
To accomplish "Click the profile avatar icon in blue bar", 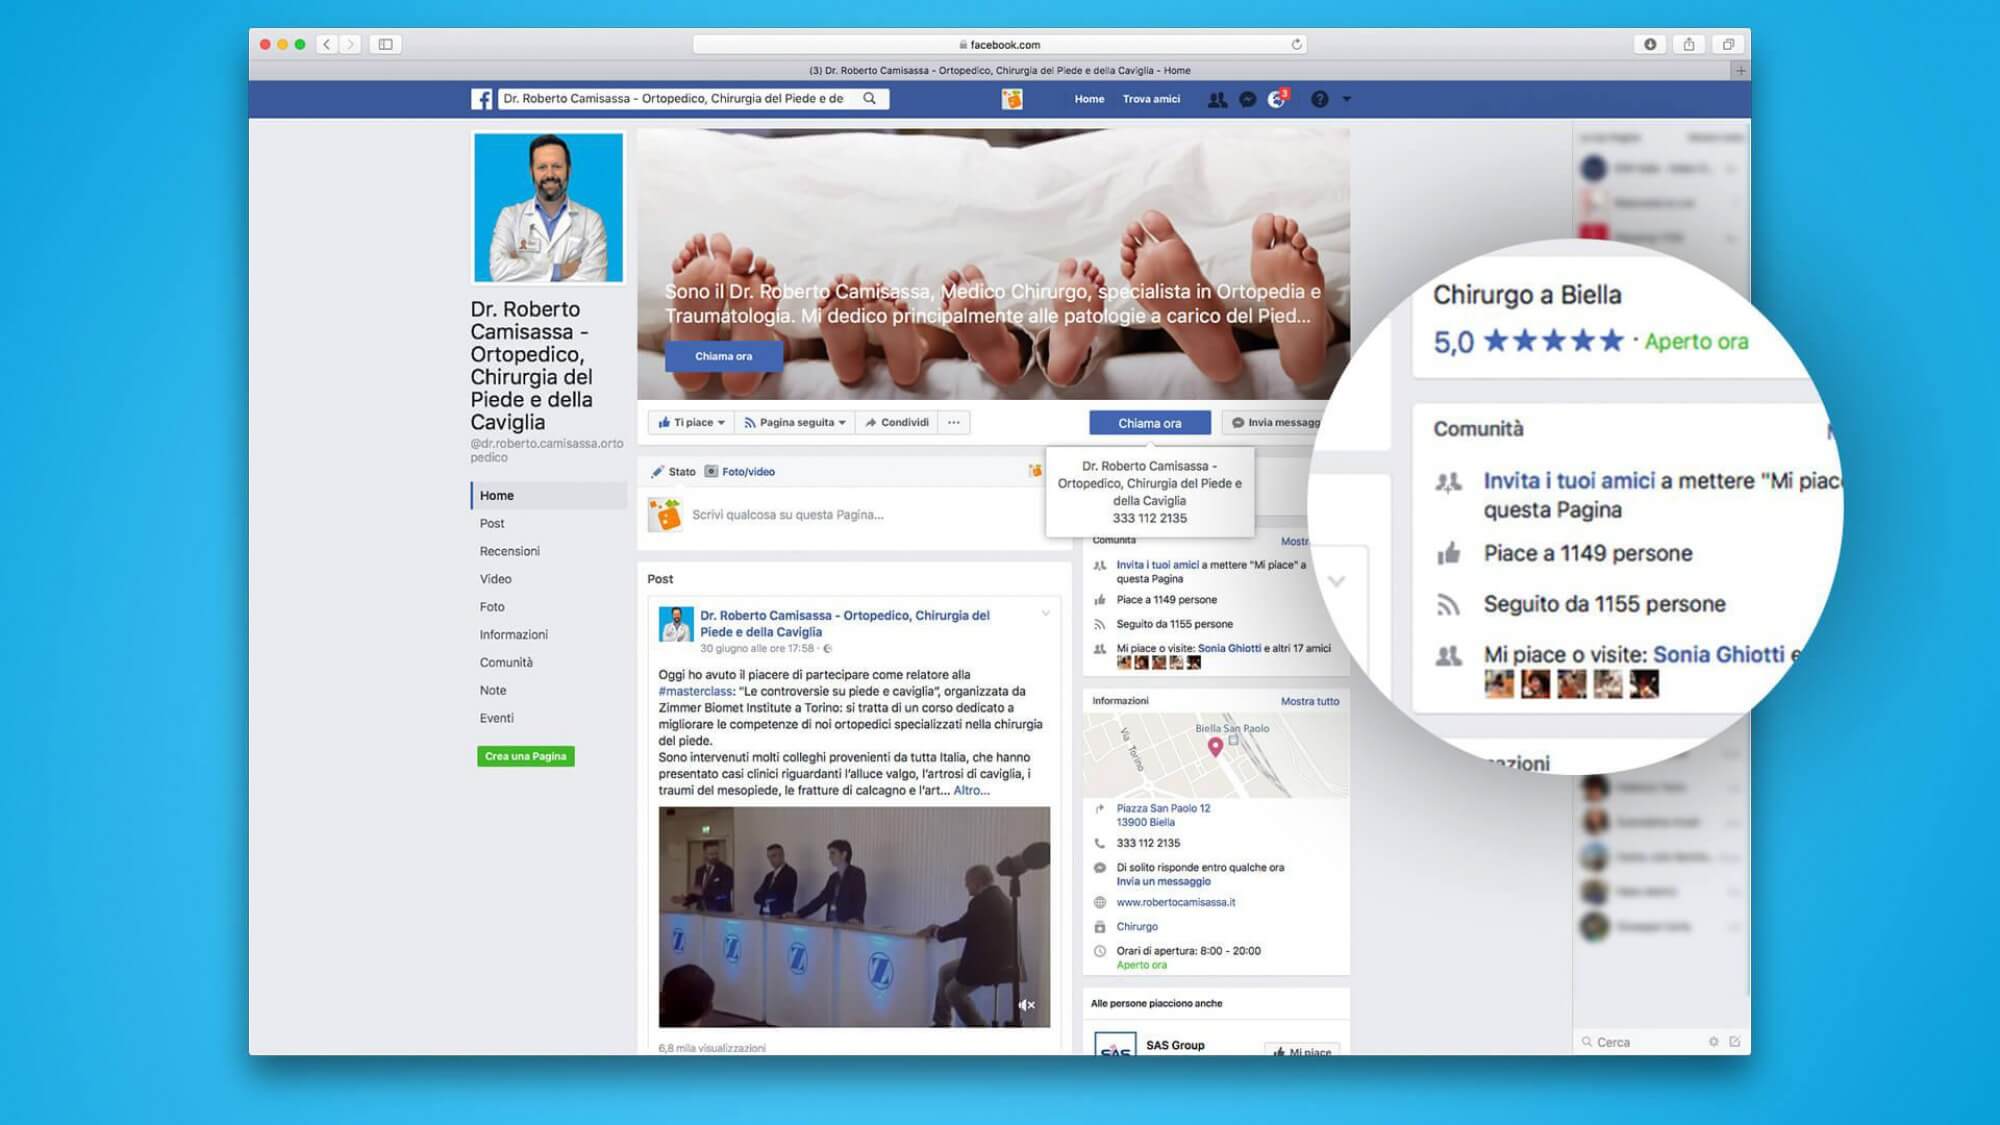I will (1012, 99).
